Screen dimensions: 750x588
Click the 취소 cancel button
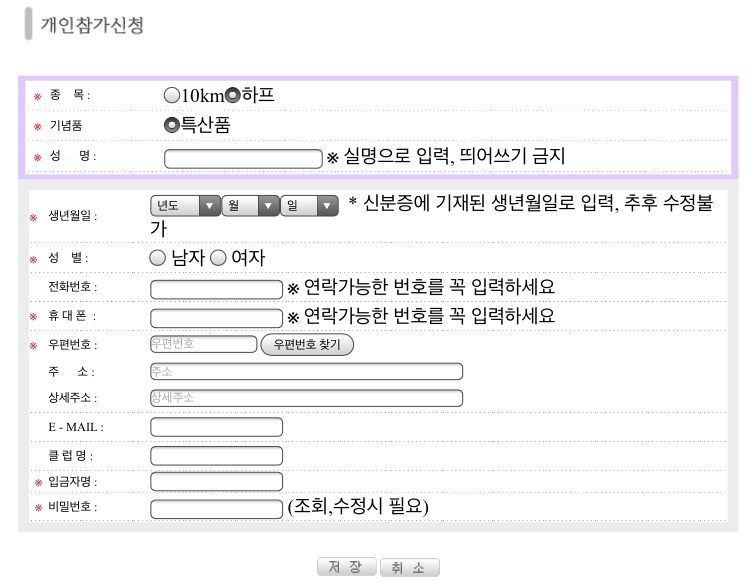pos(409,568)
